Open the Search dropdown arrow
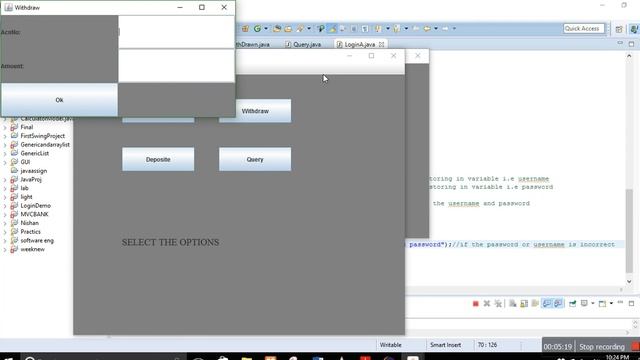Screen dimensions: 640x360 pyautogui.click(x=309, y=29)
